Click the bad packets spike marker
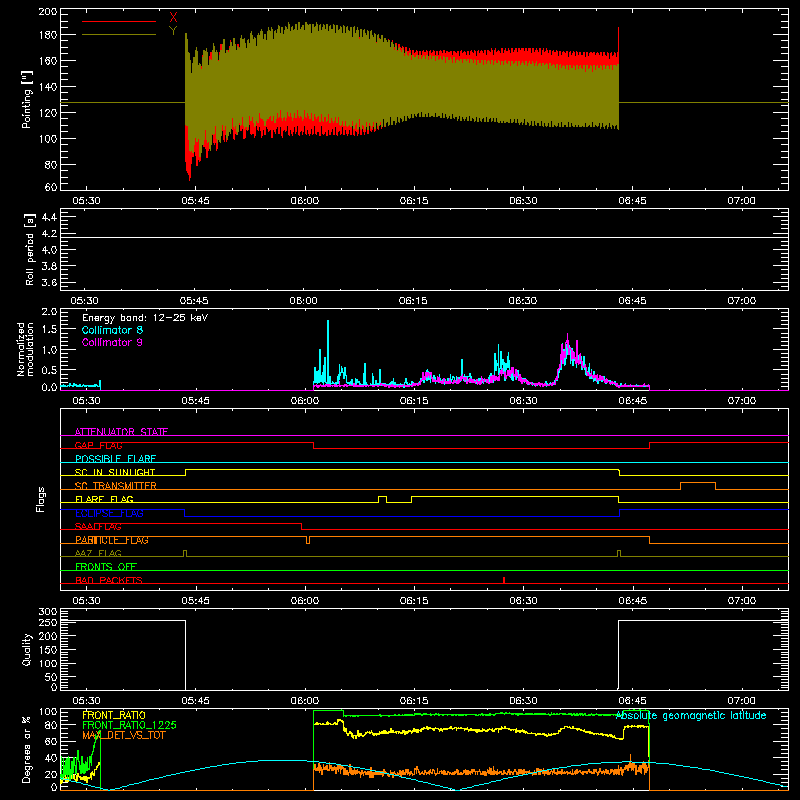 pos(504,580)
